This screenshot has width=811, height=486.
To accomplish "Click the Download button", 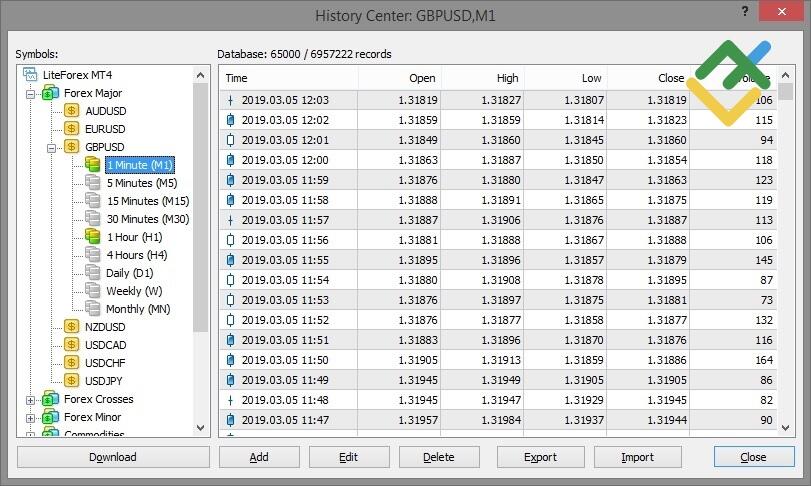I will pyautogui.click(x=113, y=457).
